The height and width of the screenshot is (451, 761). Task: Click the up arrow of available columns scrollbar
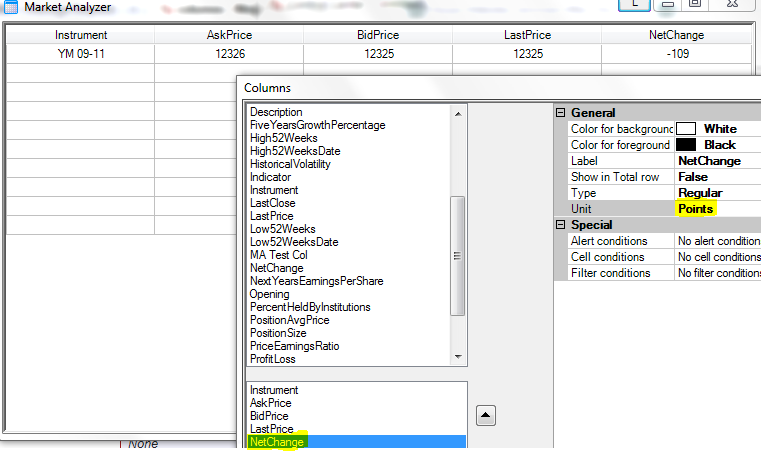pyautogui.click(x=458, y=114)
